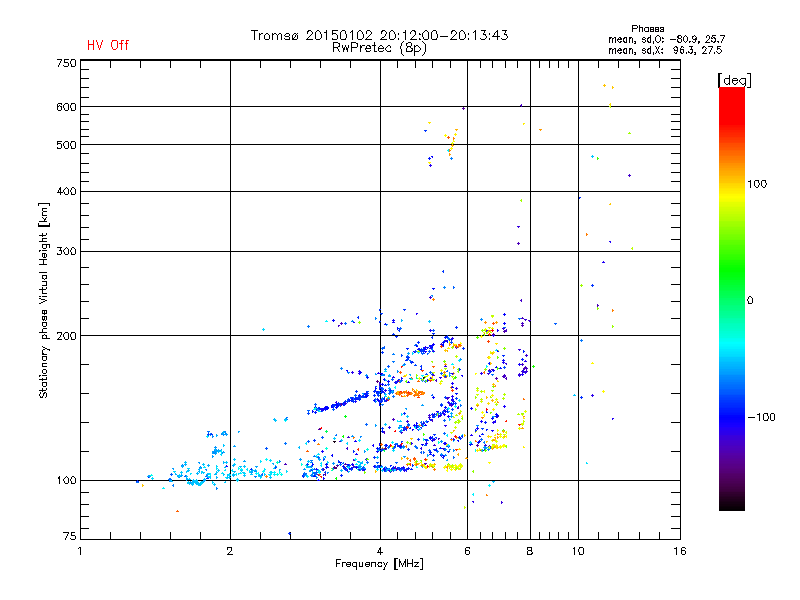This screenshot has height=600, width=800.
Task: Click the y-axis tick label '600'
Action: [x=66, y=107]
